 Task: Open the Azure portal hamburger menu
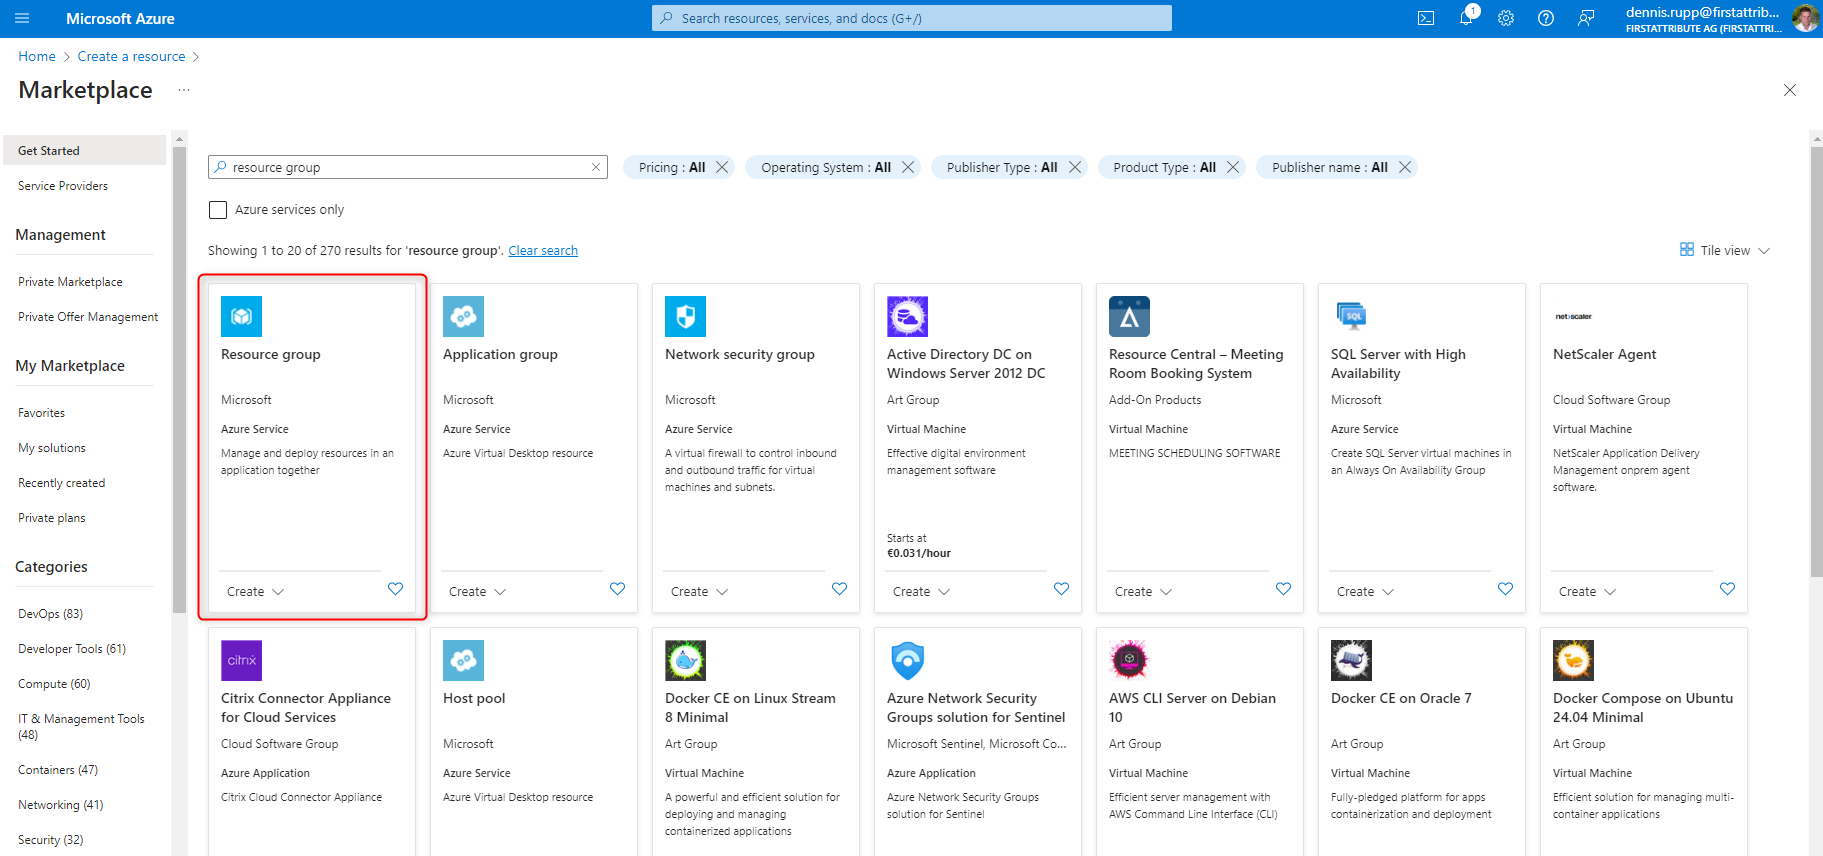pyautogui.click(x=22, y=18)
